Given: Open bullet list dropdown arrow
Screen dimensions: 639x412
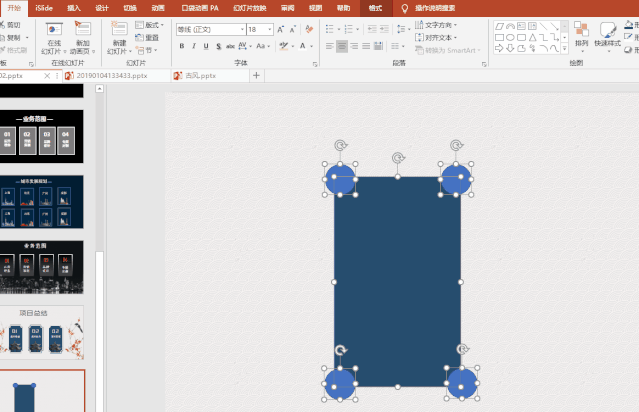Looking at the screenshot, I should pyautogui.click(x=339, y=29).
